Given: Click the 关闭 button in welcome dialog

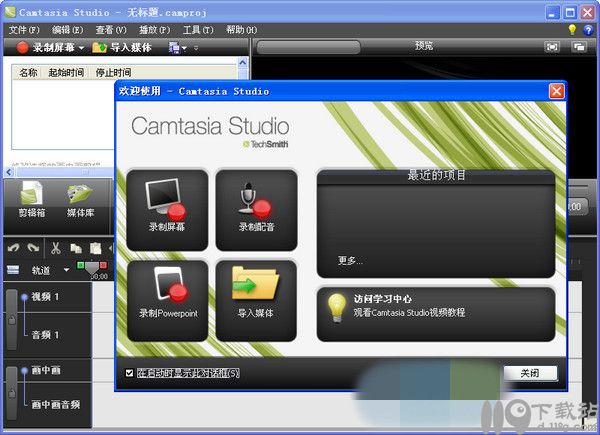Looking at the screenshot, I should pos(530,373).
